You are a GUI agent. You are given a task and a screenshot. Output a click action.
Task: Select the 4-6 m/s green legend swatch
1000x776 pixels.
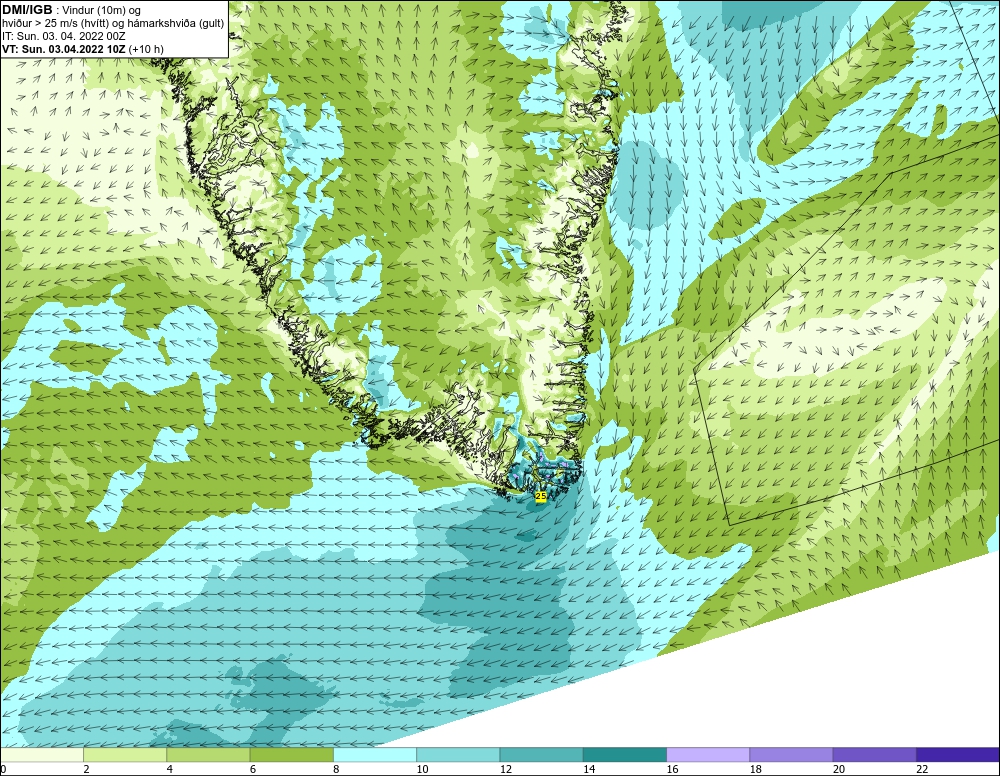[x=209, y=755]
